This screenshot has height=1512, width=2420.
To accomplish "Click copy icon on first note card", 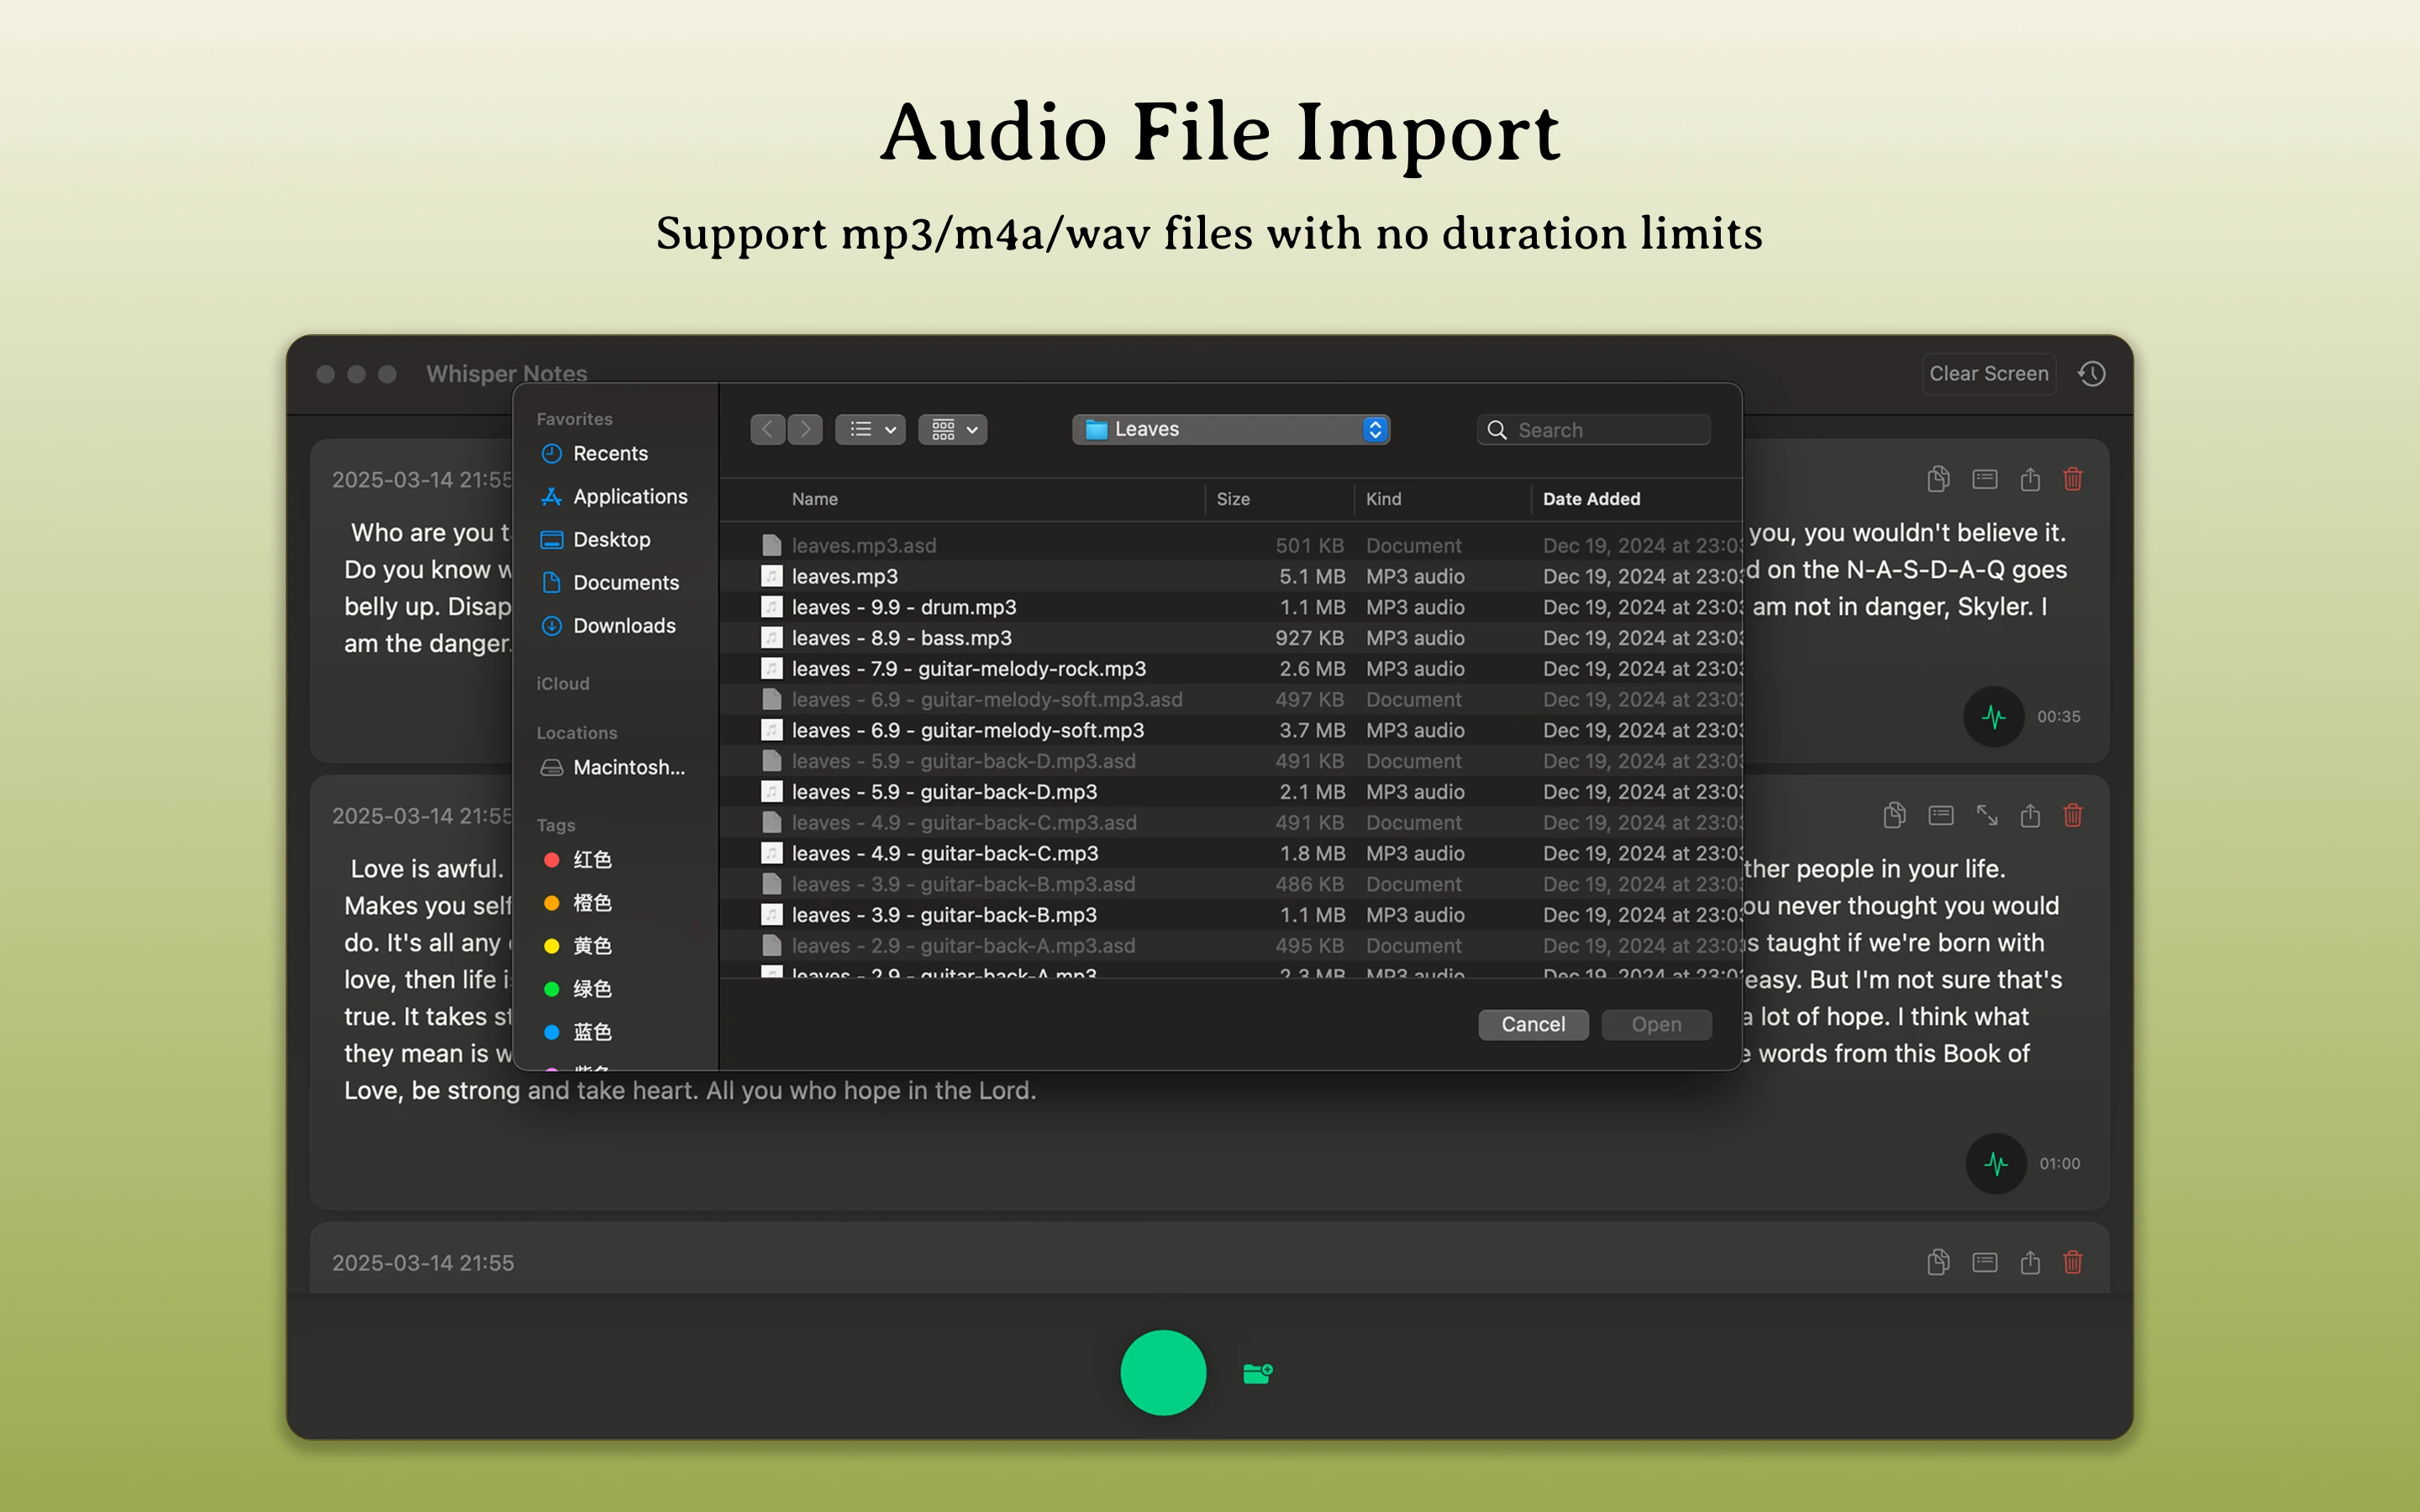I will pyautogui.click(x=1938, y=479).
